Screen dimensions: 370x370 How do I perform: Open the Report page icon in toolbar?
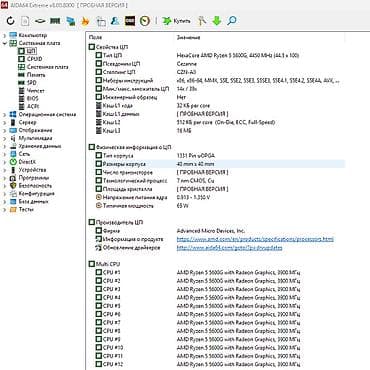25,21
